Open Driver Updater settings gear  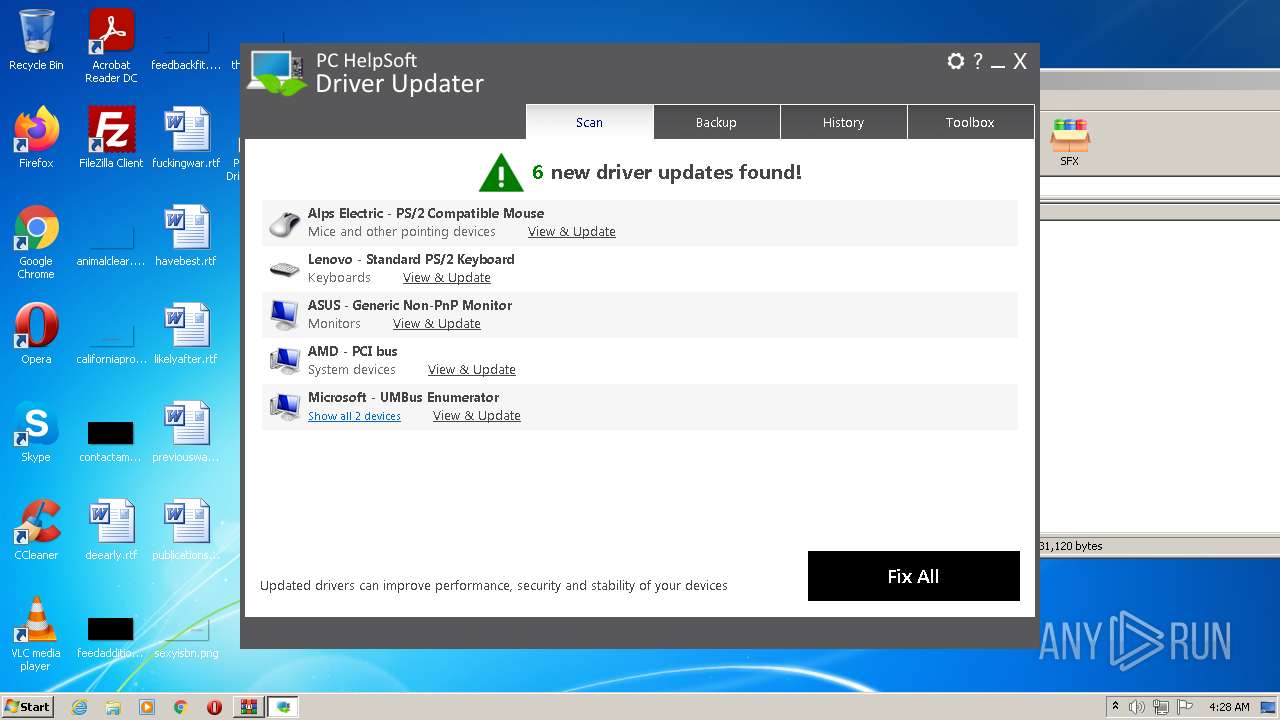[x=955, y=61]
